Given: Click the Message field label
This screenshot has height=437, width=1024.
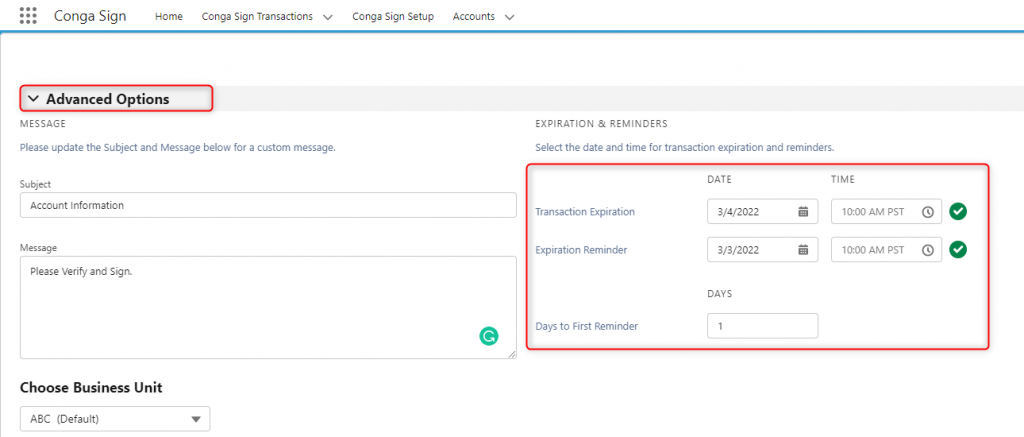Looking at the screenshot, I should (x=39, y=248).
